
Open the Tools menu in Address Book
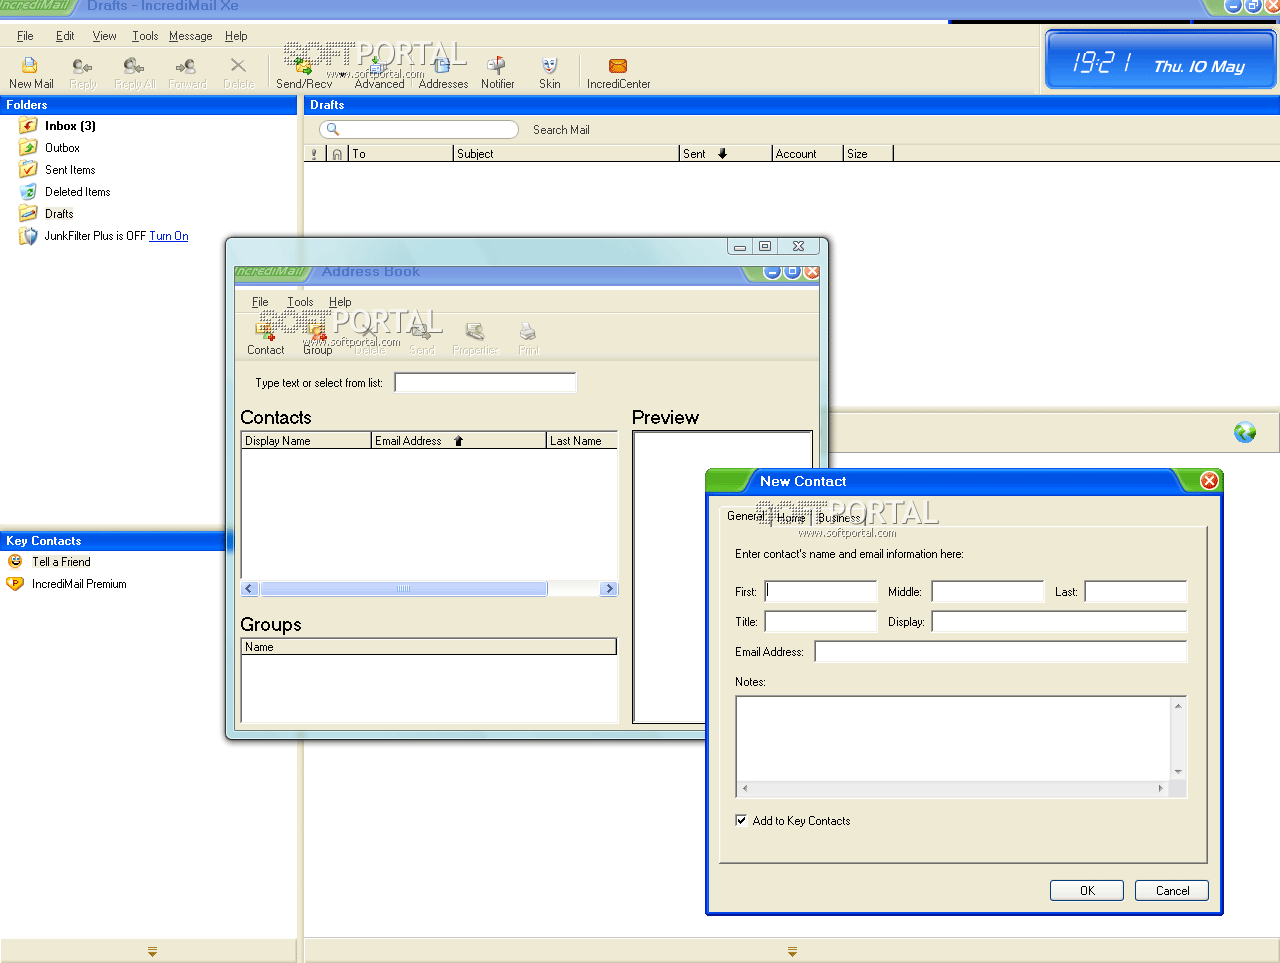pos(300,302)
